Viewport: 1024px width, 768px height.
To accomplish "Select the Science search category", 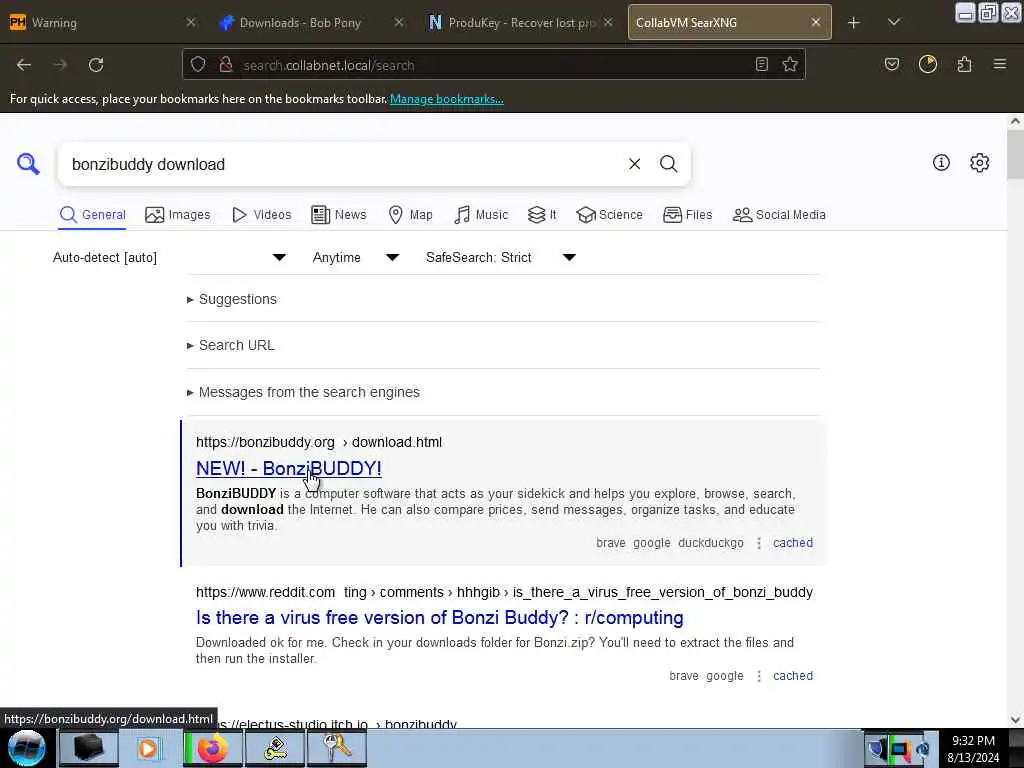I will click(610, 215).
